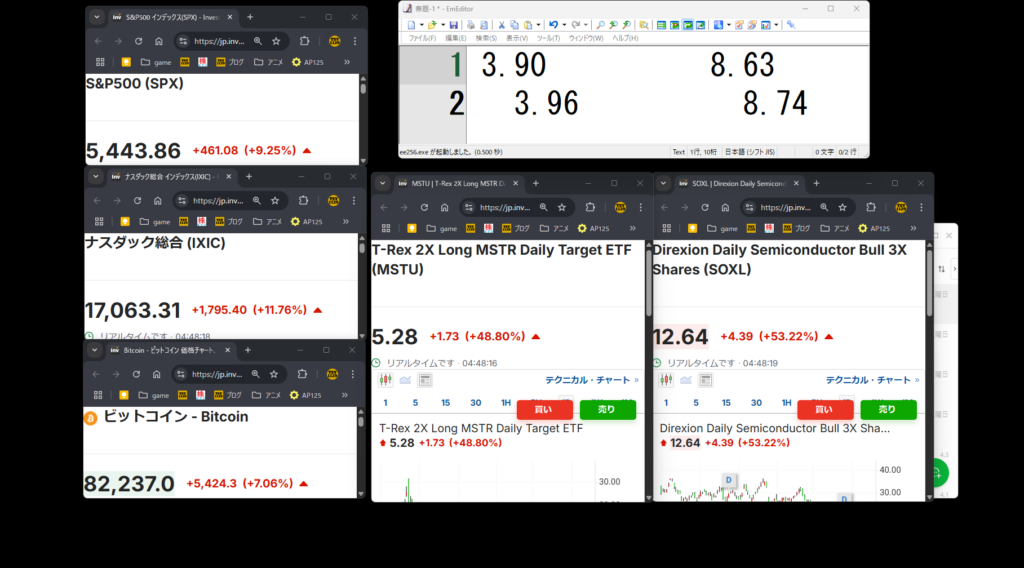Toggle Wrap by Page in EmEditor toolbar
1024x568 pixels.
(701, 25)
